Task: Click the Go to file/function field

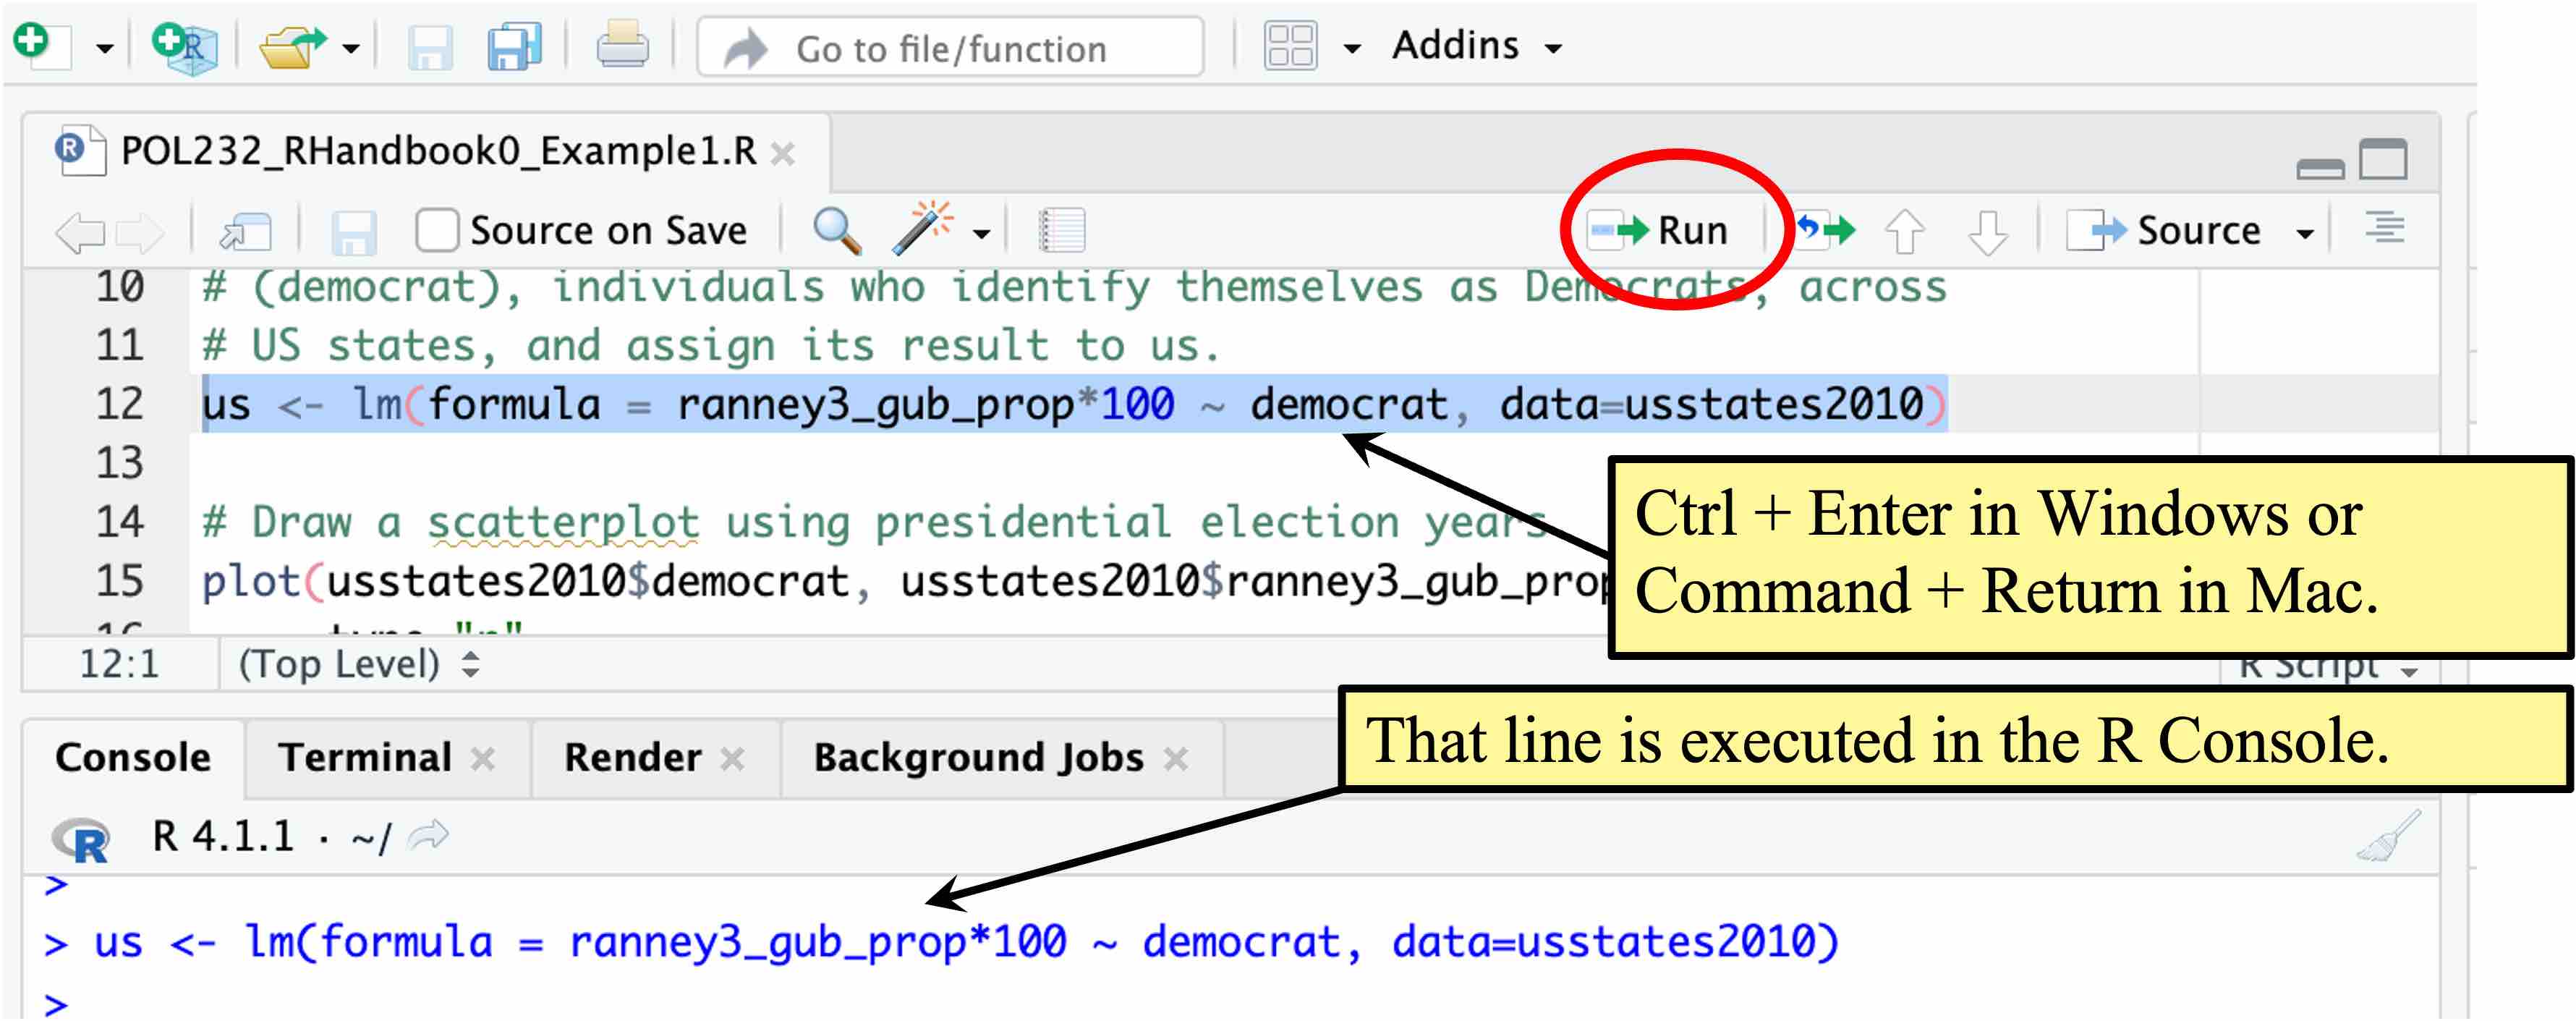Action: [x=950, y=47]
